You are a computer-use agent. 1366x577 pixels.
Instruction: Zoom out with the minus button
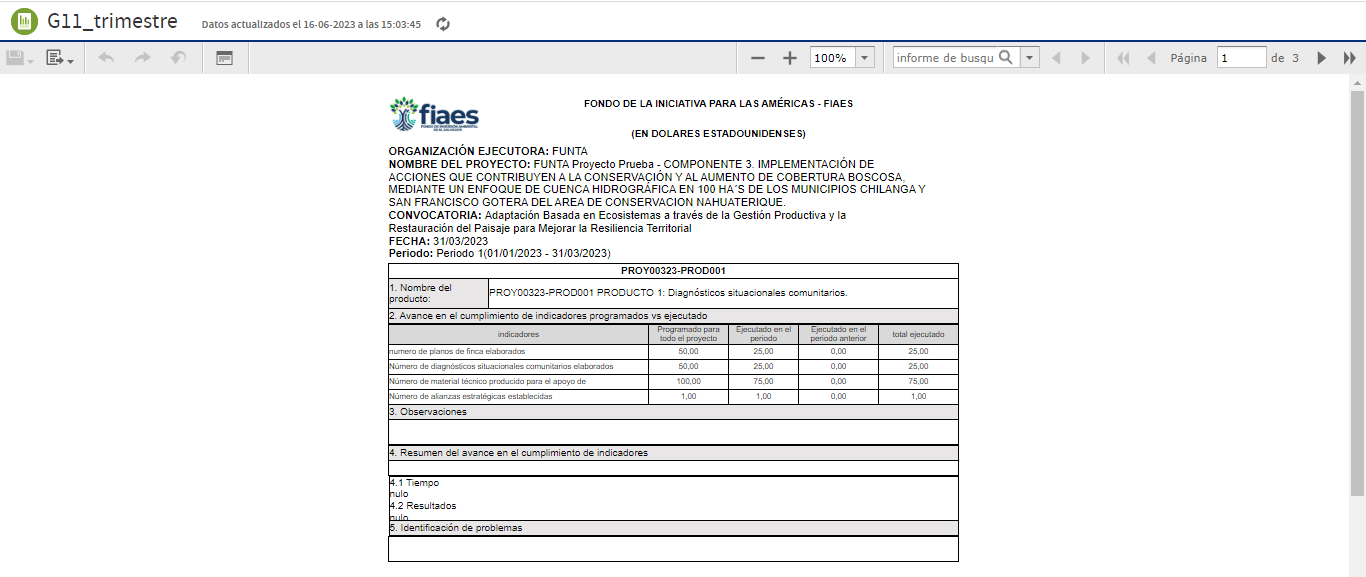758,59
